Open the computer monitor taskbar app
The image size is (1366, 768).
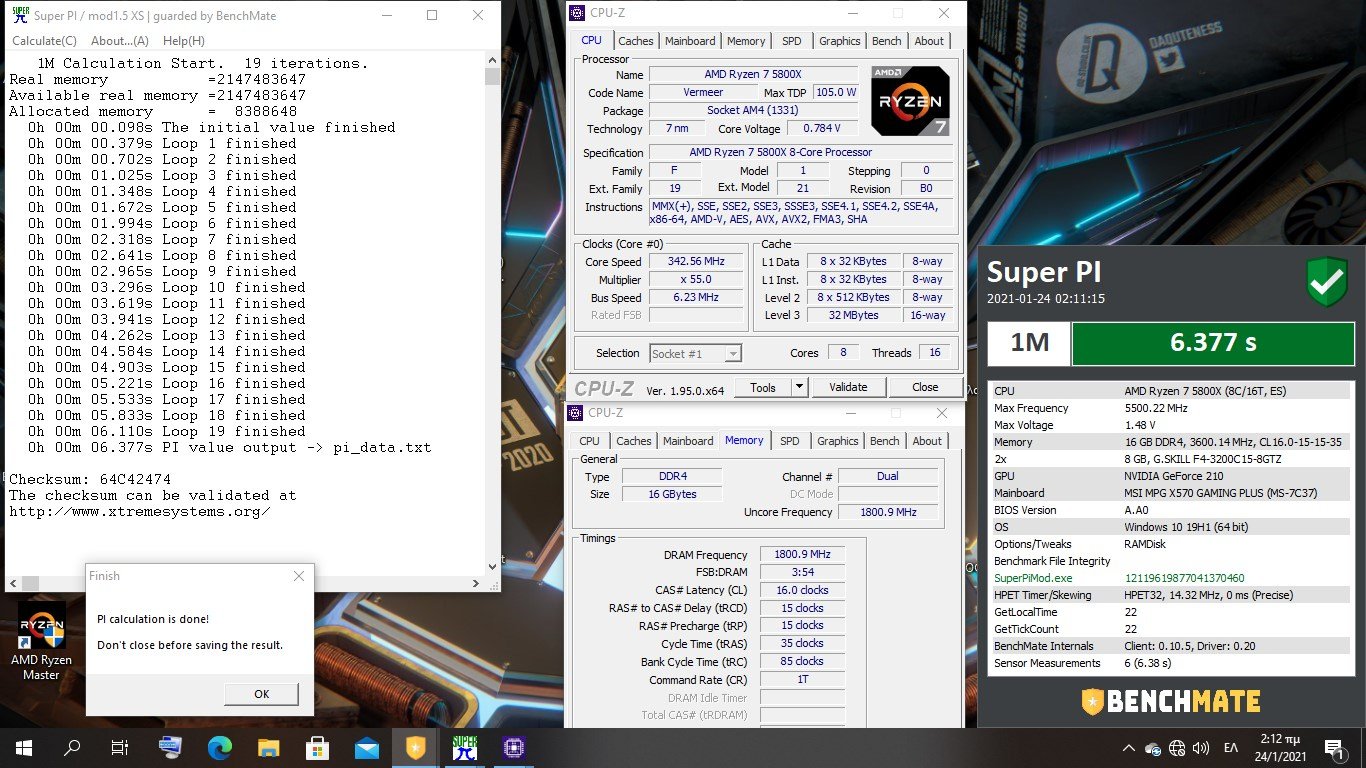coord(170,747)
